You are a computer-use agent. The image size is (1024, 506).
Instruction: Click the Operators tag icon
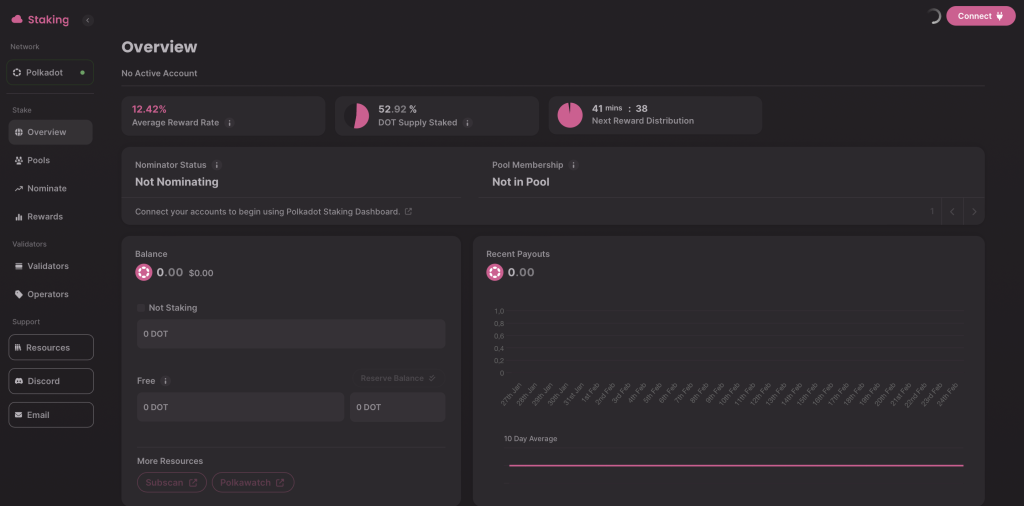click(18, 294)
